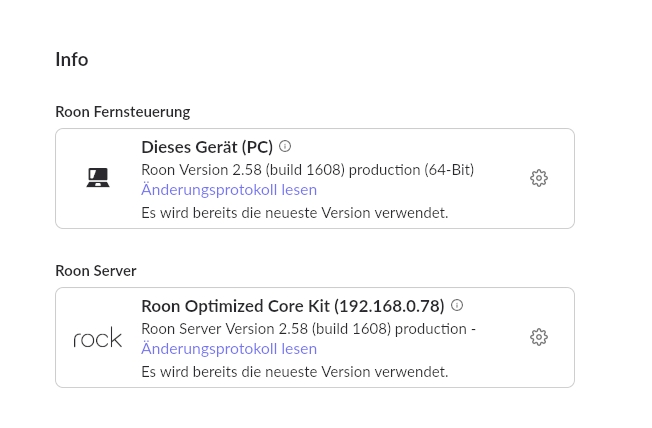This screenshot has height=428, width=652.
Task: Click the Roon Fernsteuerung section label
Action: pyautogui.click(x=122, y=112)
